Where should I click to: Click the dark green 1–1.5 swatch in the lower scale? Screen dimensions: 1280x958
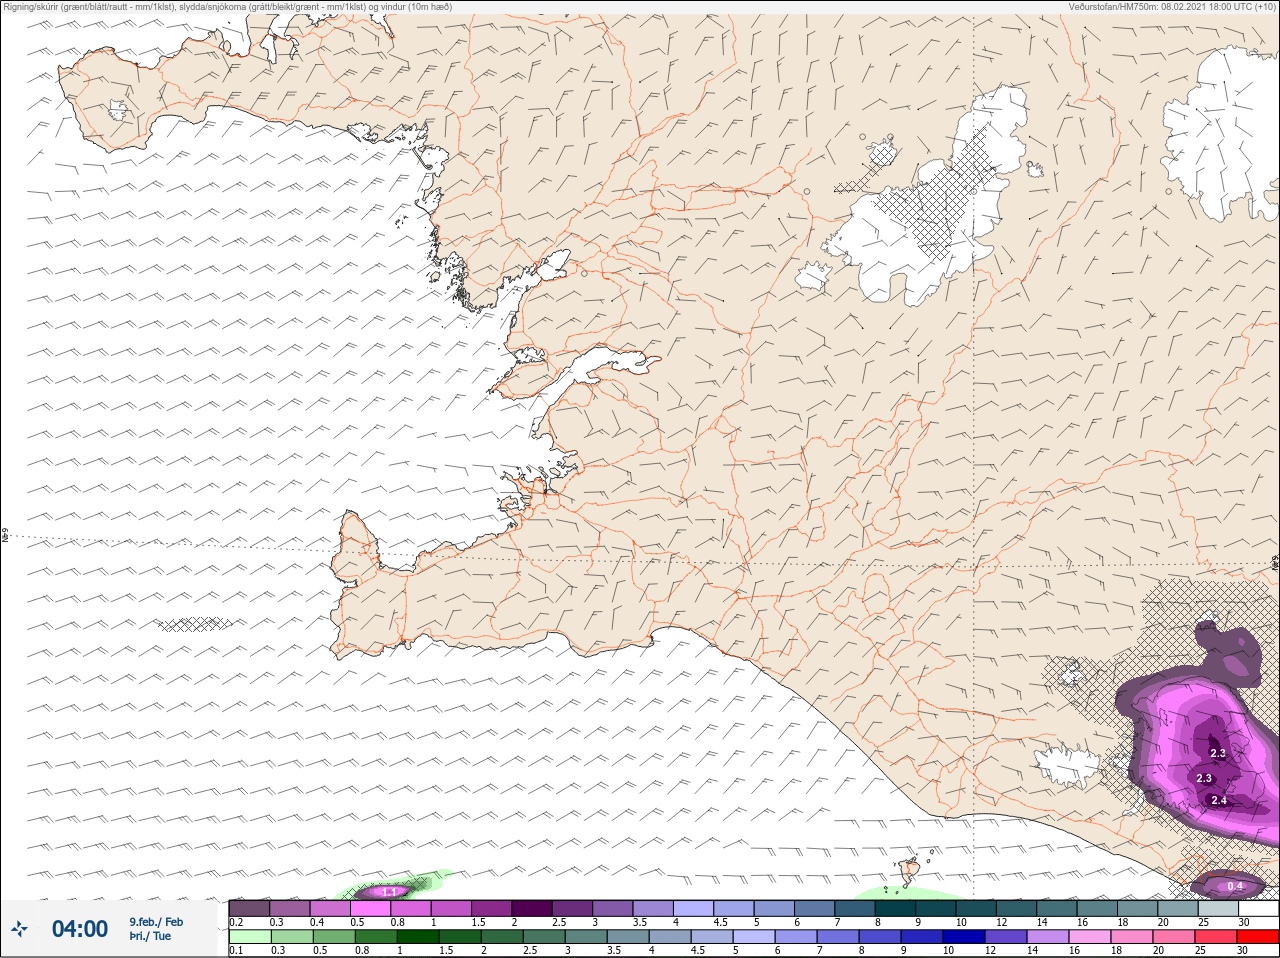pyautogui.click(x=418, y=937)
